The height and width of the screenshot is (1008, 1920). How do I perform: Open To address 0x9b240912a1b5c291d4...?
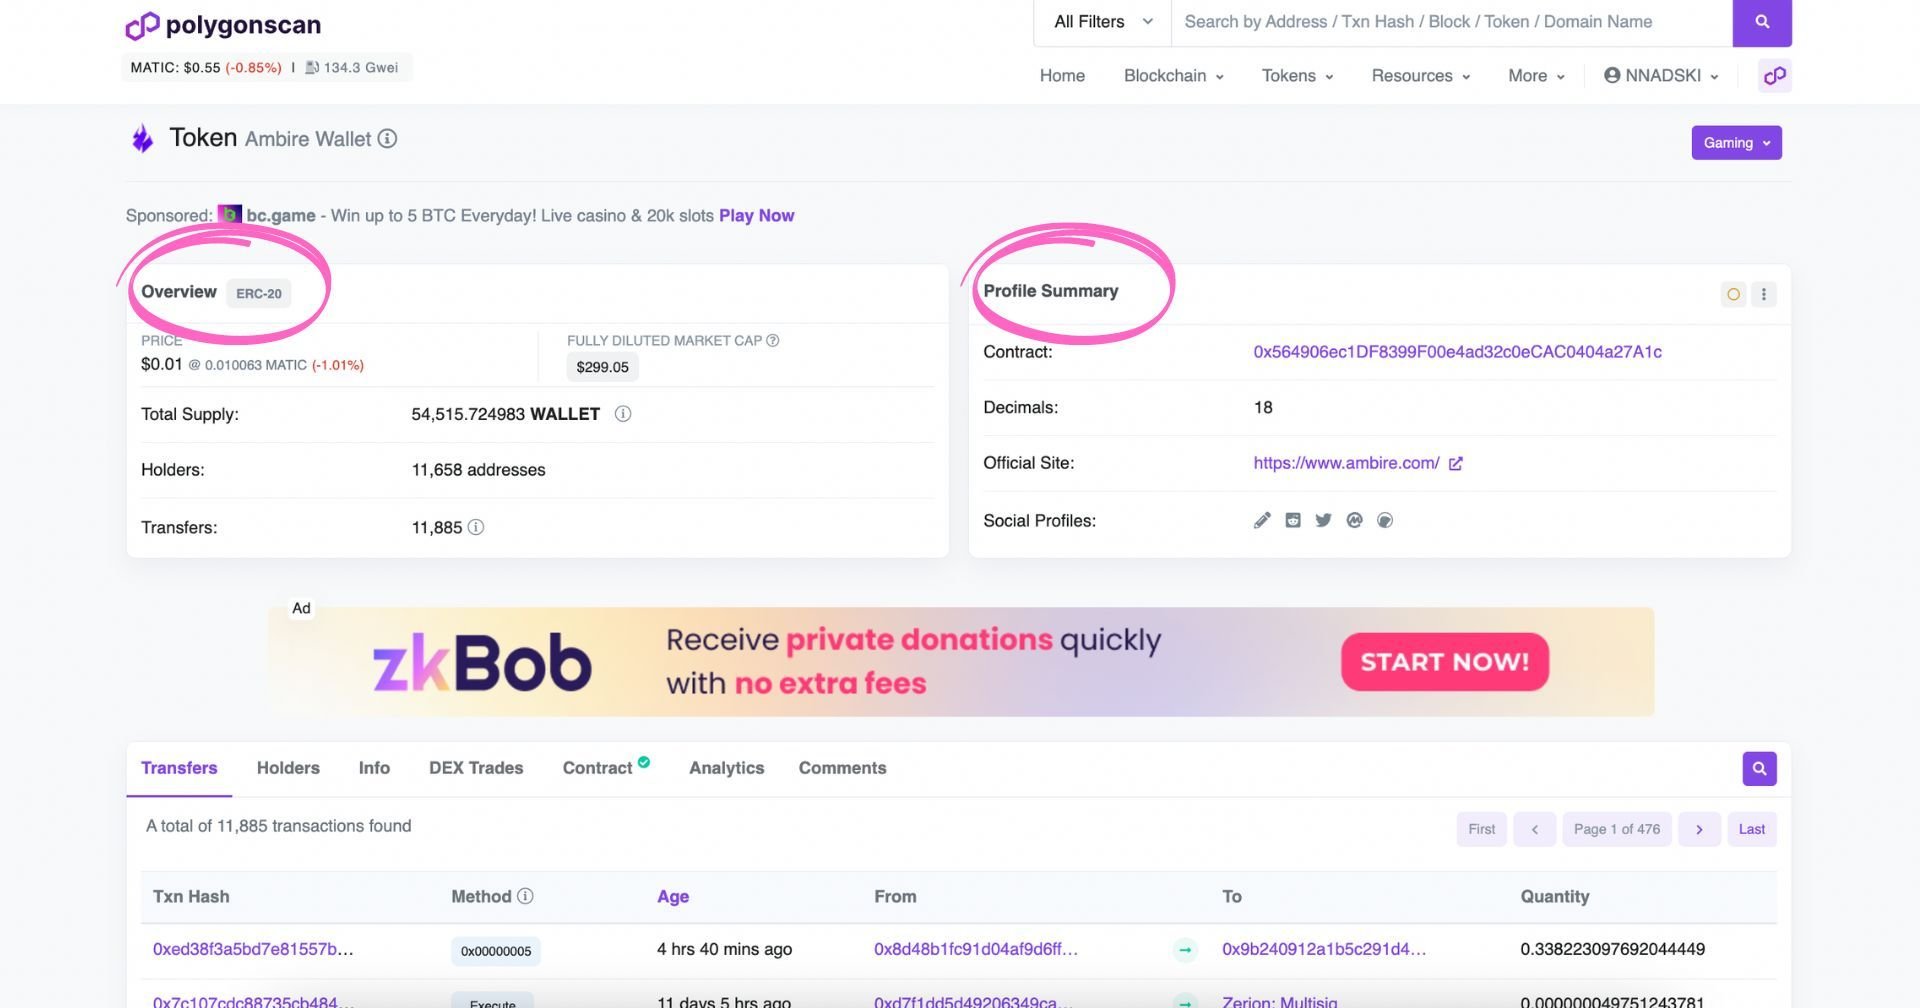pos(1324,949)
